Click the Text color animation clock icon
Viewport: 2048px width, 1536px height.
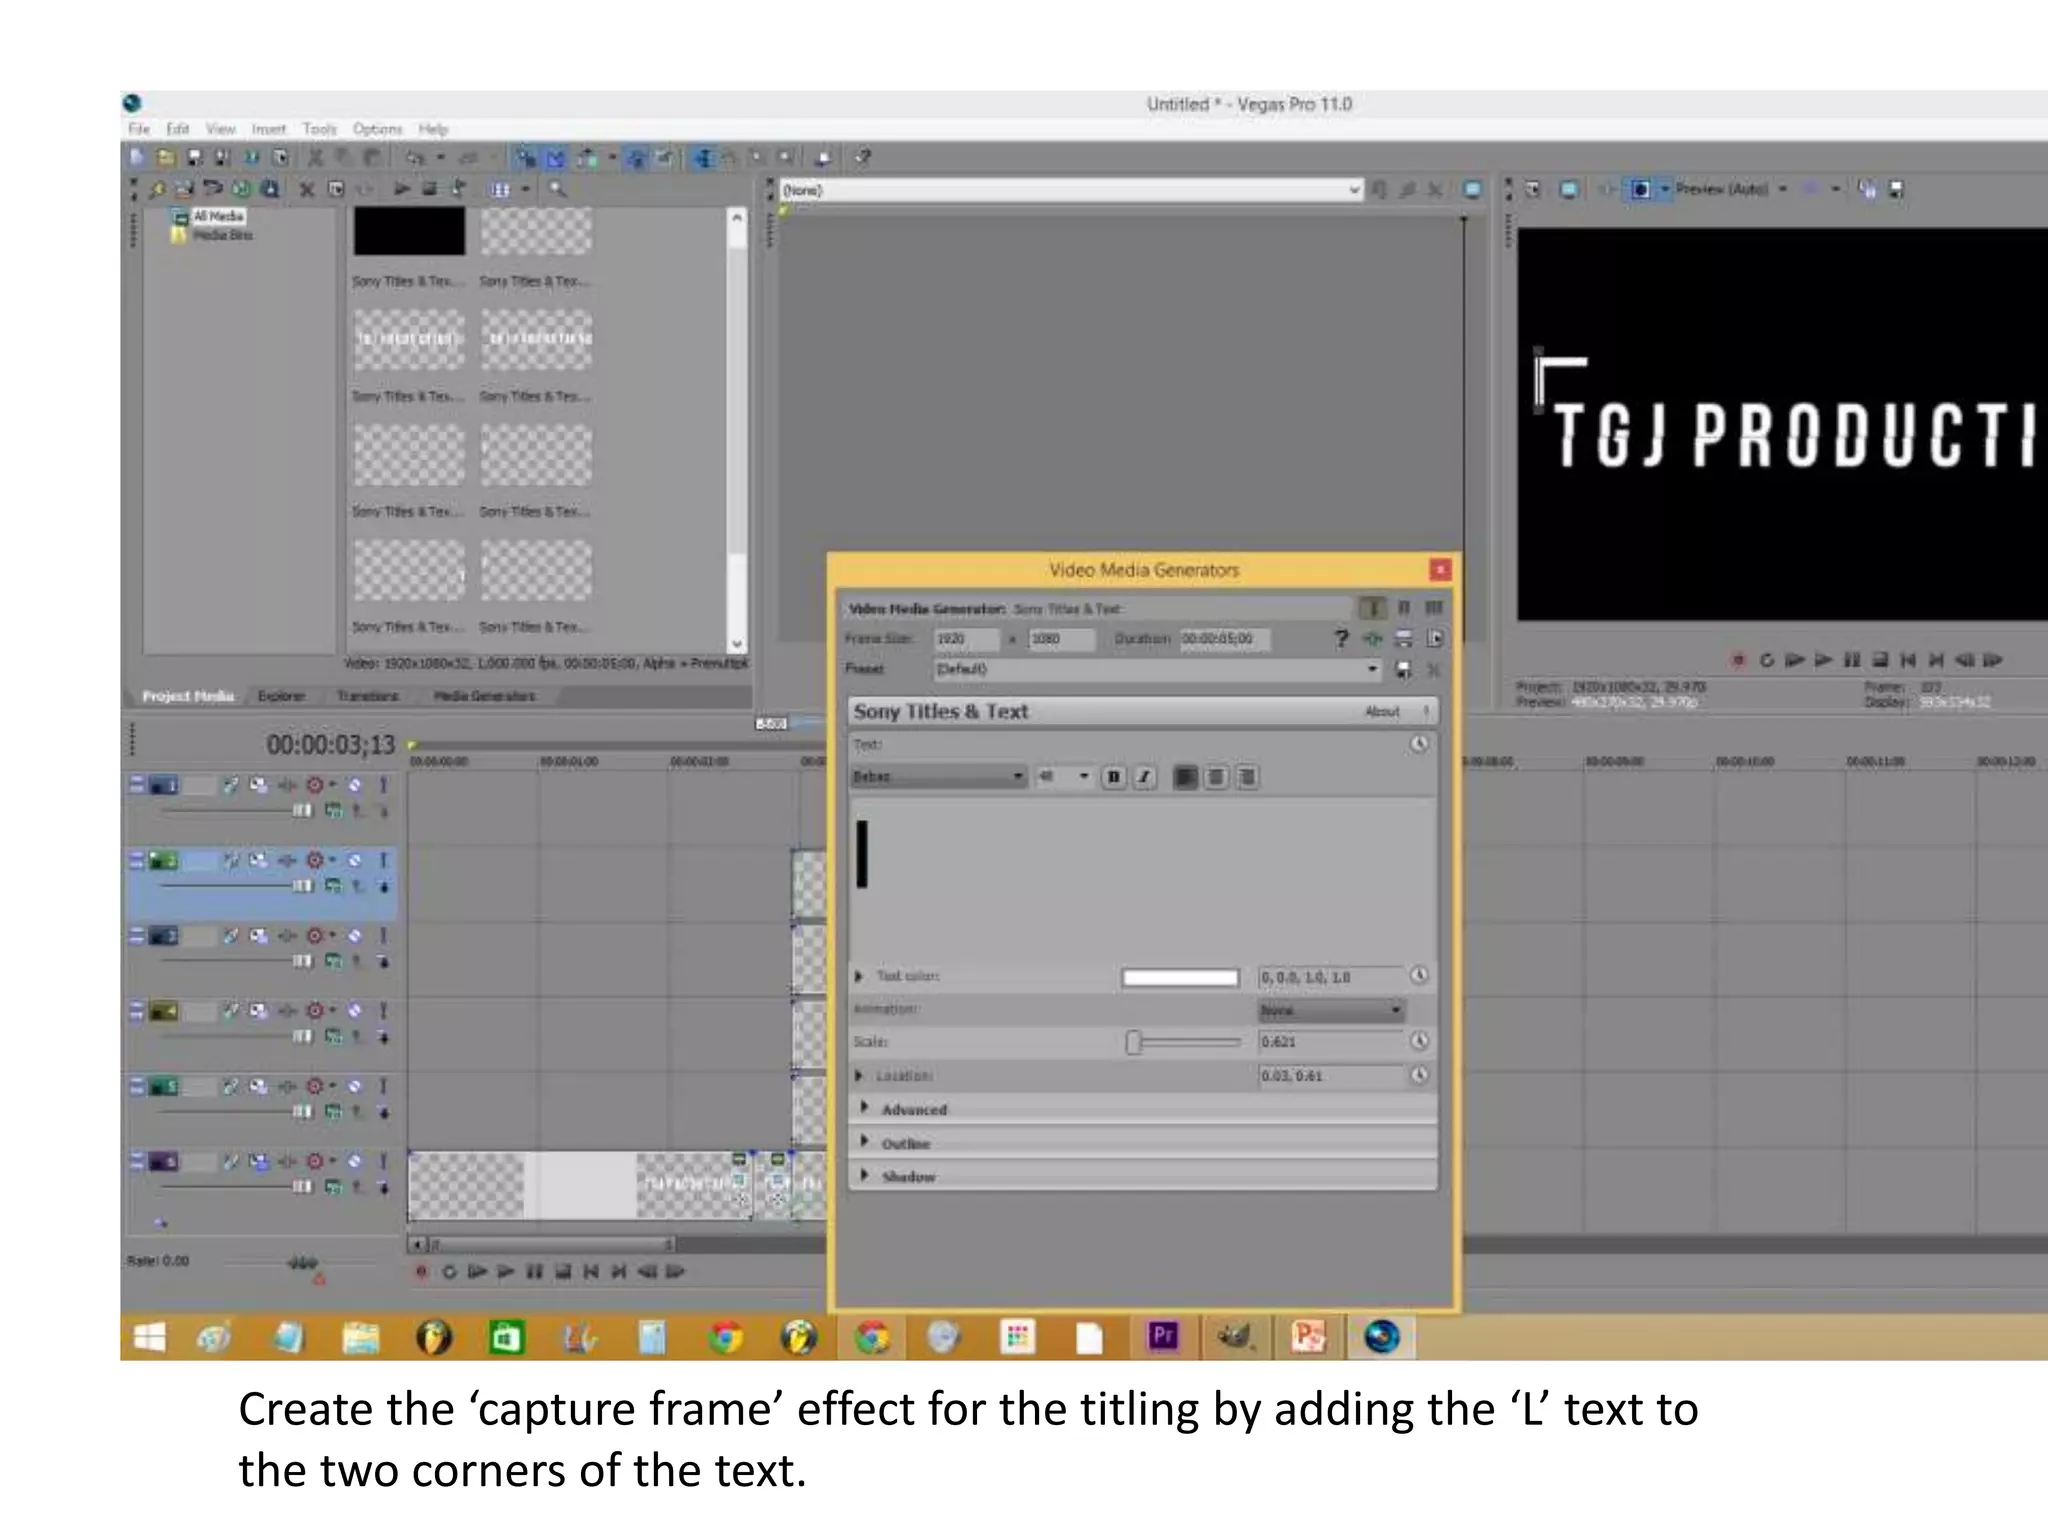point(1419,975)
